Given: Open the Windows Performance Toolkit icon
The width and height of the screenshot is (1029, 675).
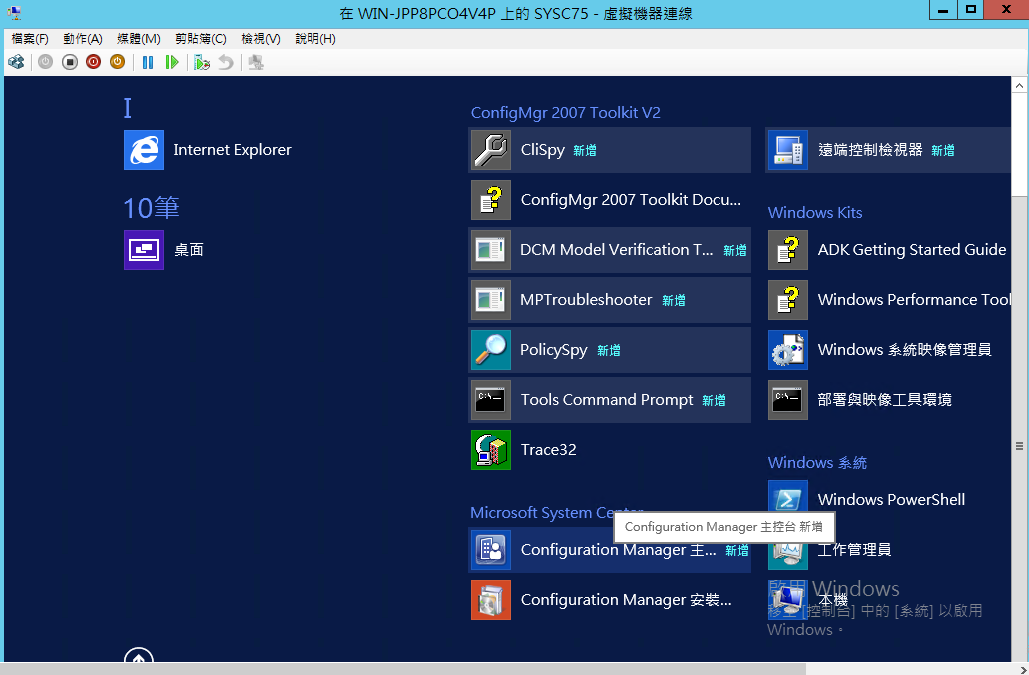Looking at the screenshot, I should (x=788, y=300).
